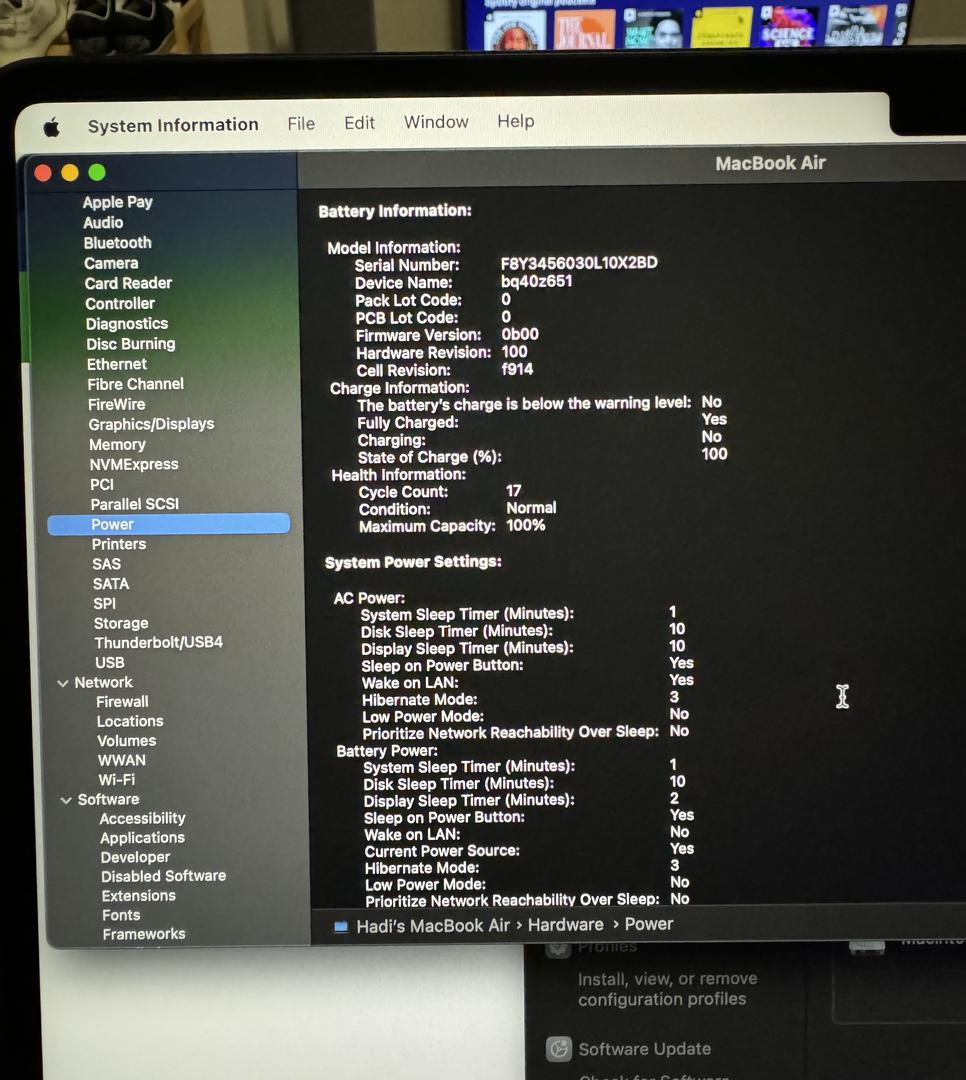Click the device name bq40z651
Image resolution: width=966 pixels, height=1080 pixels.
pos(536,281)
